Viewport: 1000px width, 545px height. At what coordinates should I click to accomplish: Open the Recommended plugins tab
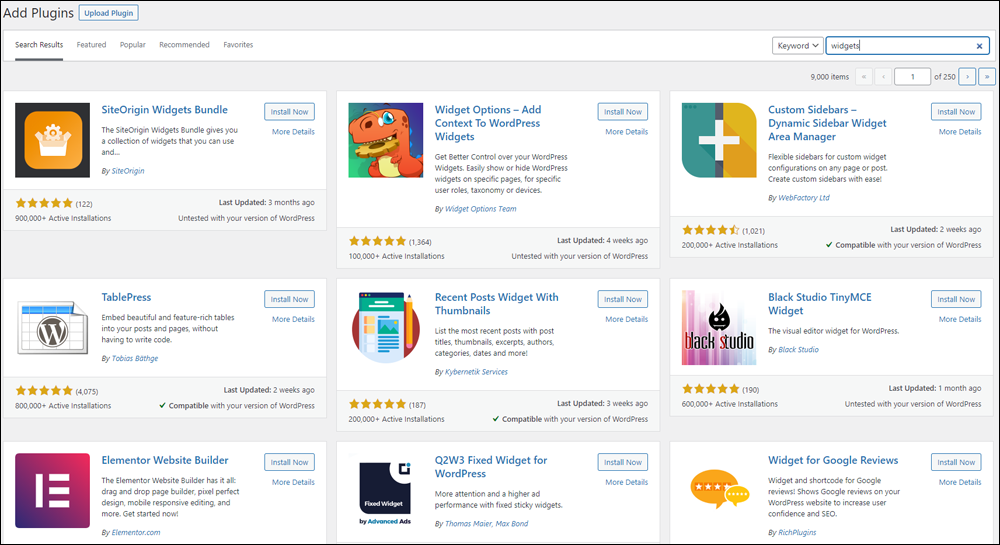(184, 45)
